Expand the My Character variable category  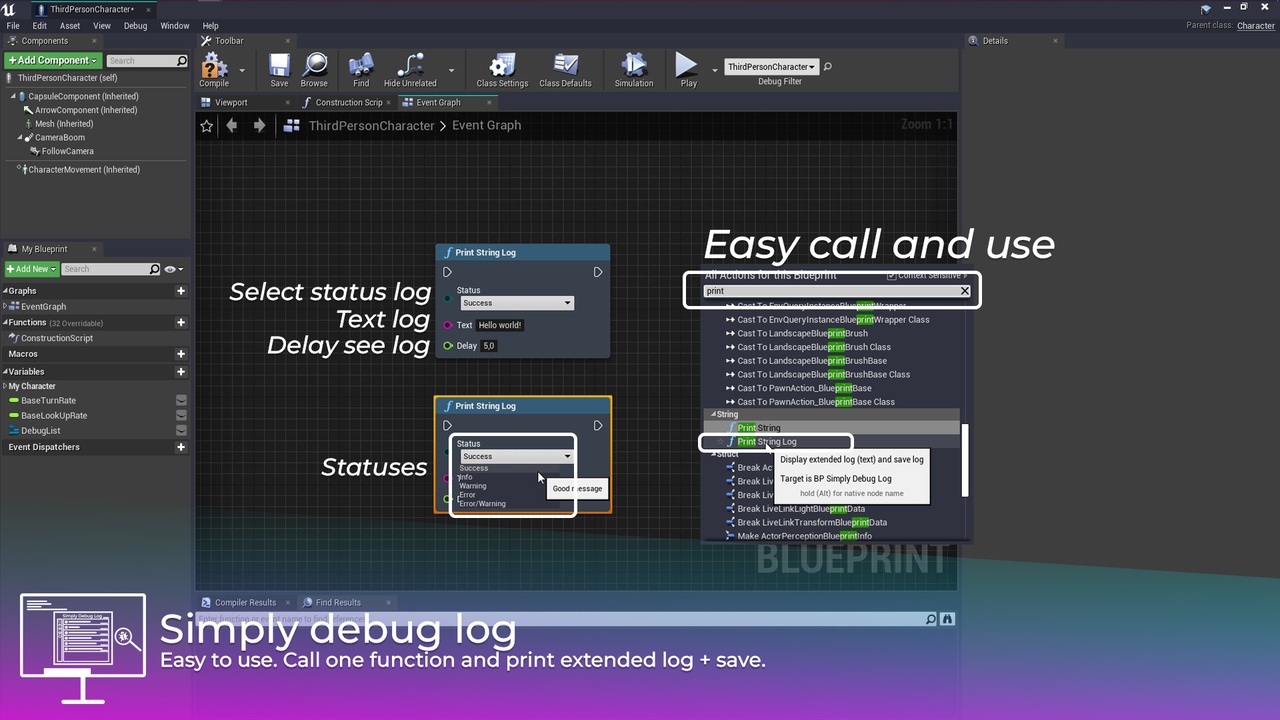pos(5,386)
